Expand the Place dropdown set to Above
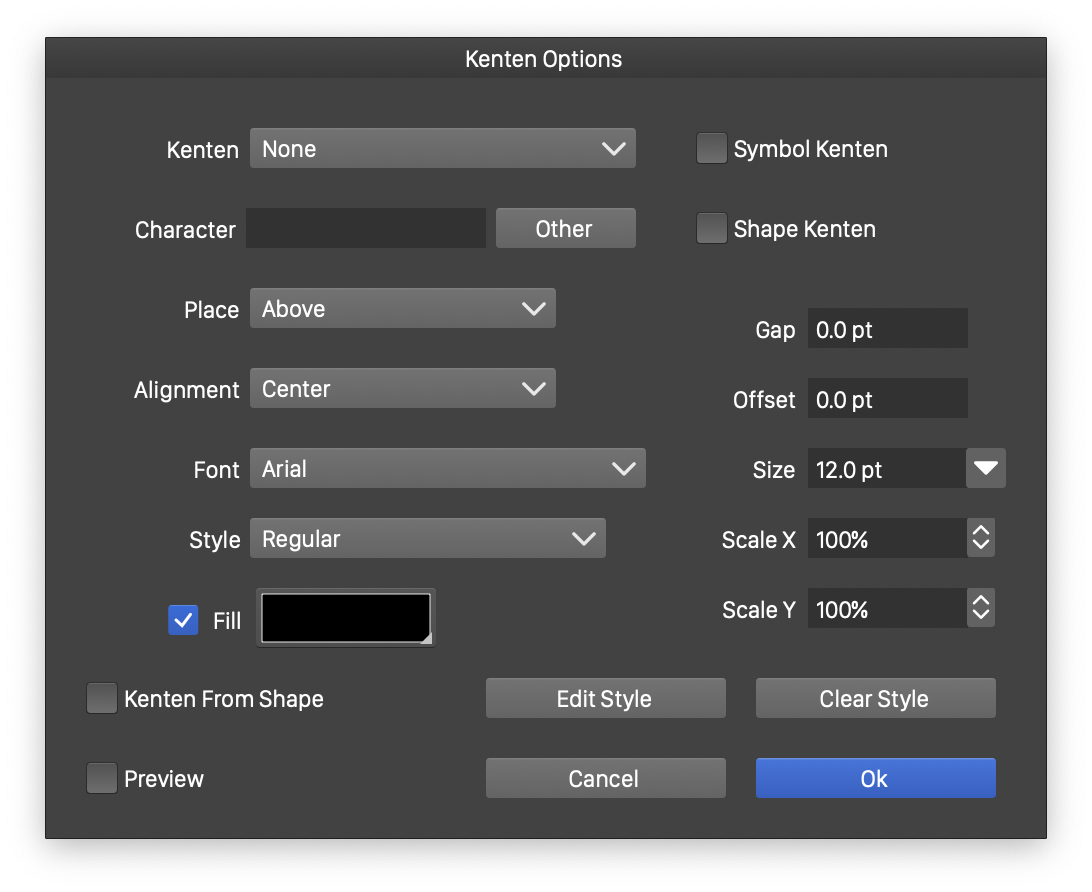 (402, 309)
